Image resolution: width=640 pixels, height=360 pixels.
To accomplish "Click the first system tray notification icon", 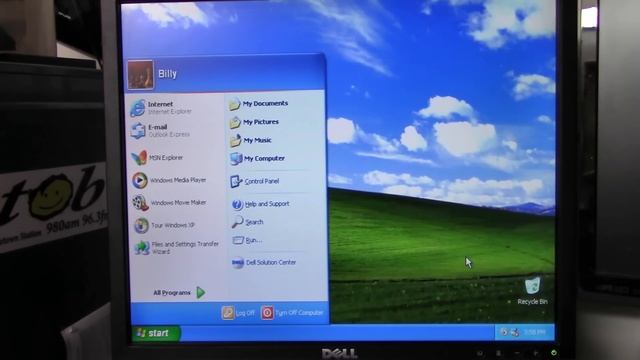I will (504, 332).
